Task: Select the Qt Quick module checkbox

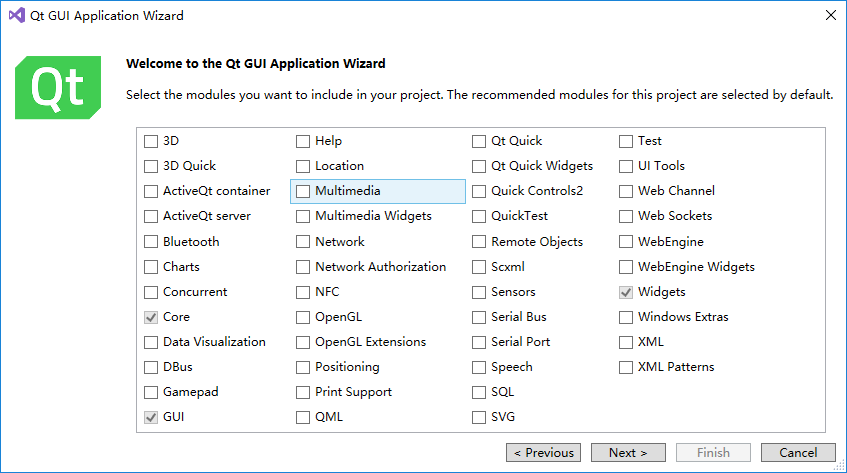Action: coord(479,141)
